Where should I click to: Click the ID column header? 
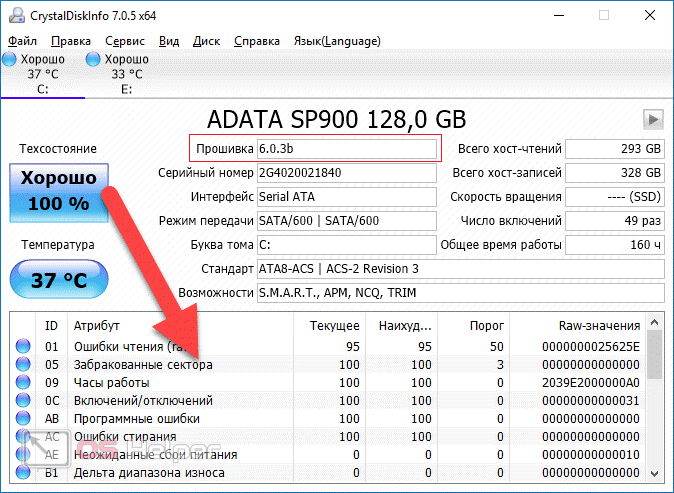click(x=51, y=326)
